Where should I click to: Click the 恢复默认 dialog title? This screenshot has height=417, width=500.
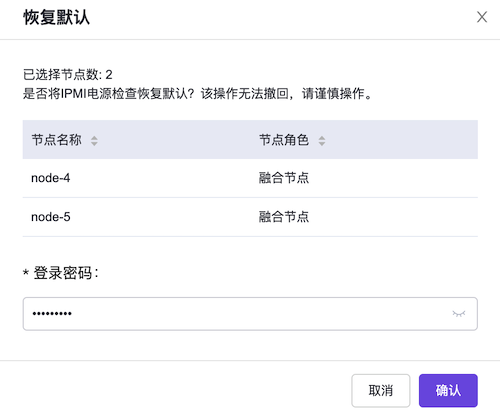(56, 17)
